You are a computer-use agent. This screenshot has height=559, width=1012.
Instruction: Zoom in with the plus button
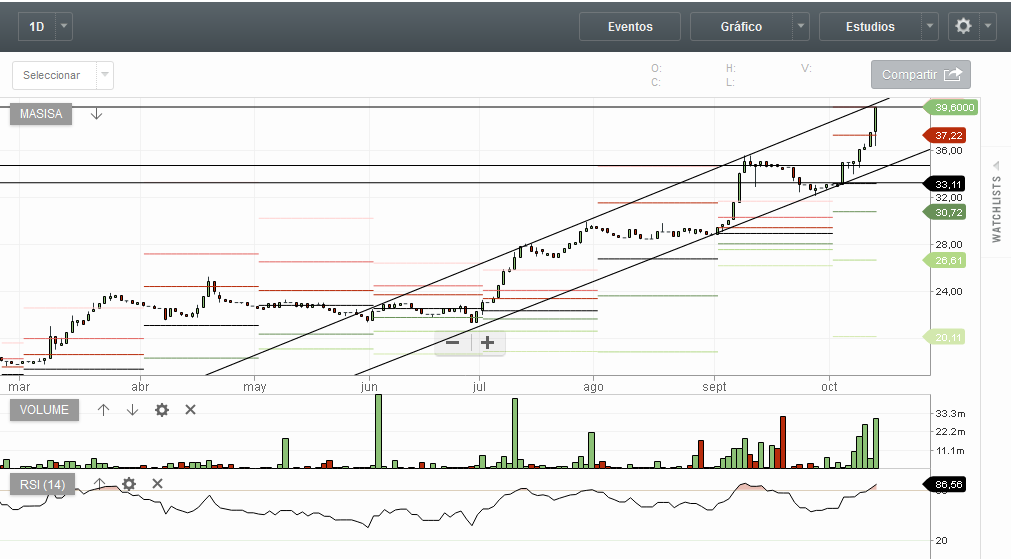click(x=487, y=342)
